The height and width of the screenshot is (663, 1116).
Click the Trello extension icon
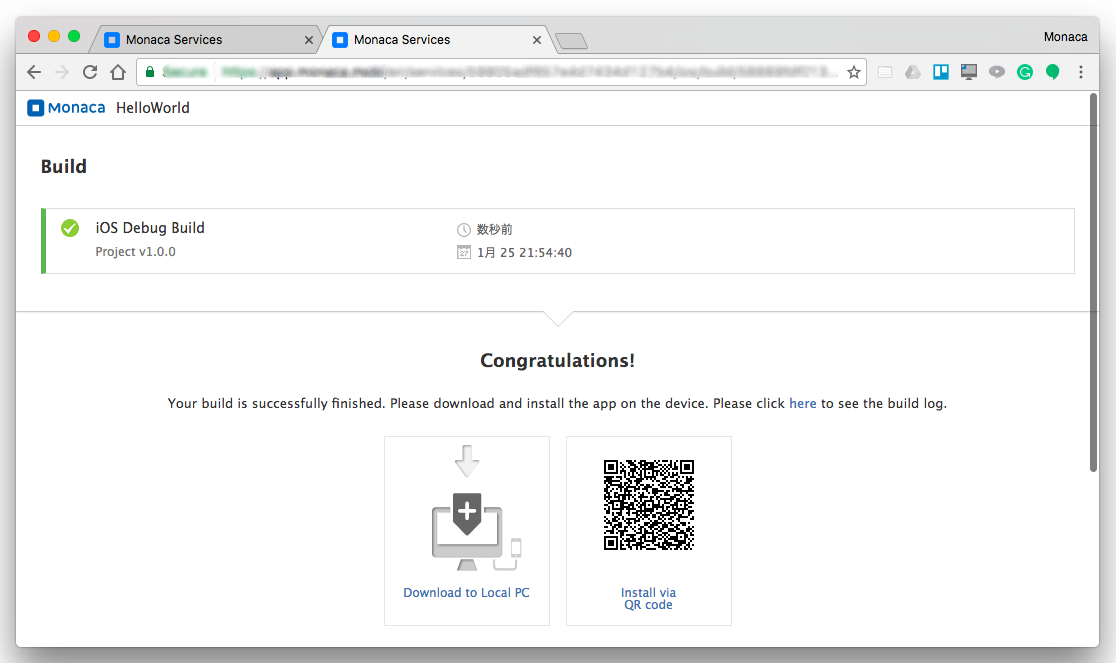tap(941, 72)
